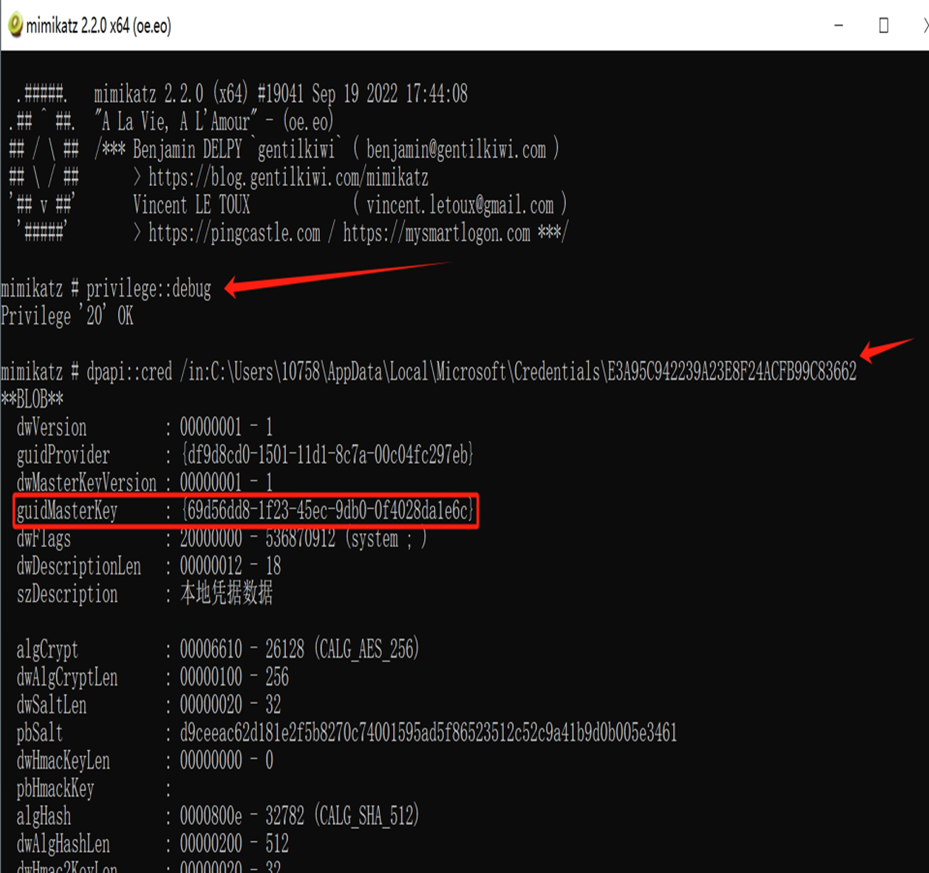Click the URL https://blog.gentilkiwi.com/mimikatz
The image size is (929, 873).
(288, 177)
